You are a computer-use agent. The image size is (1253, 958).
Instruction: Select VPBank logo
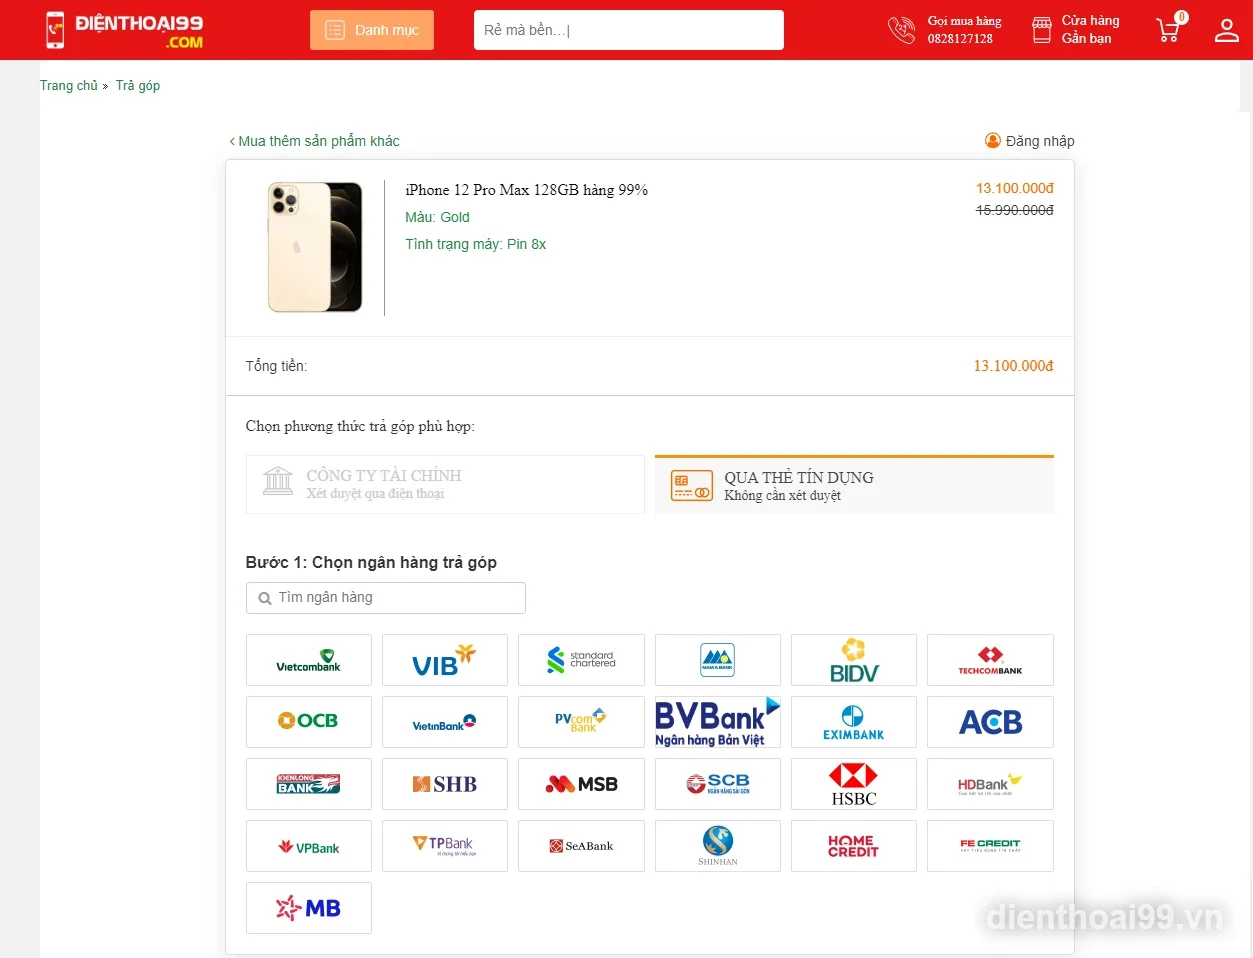[x=308, y=846]
